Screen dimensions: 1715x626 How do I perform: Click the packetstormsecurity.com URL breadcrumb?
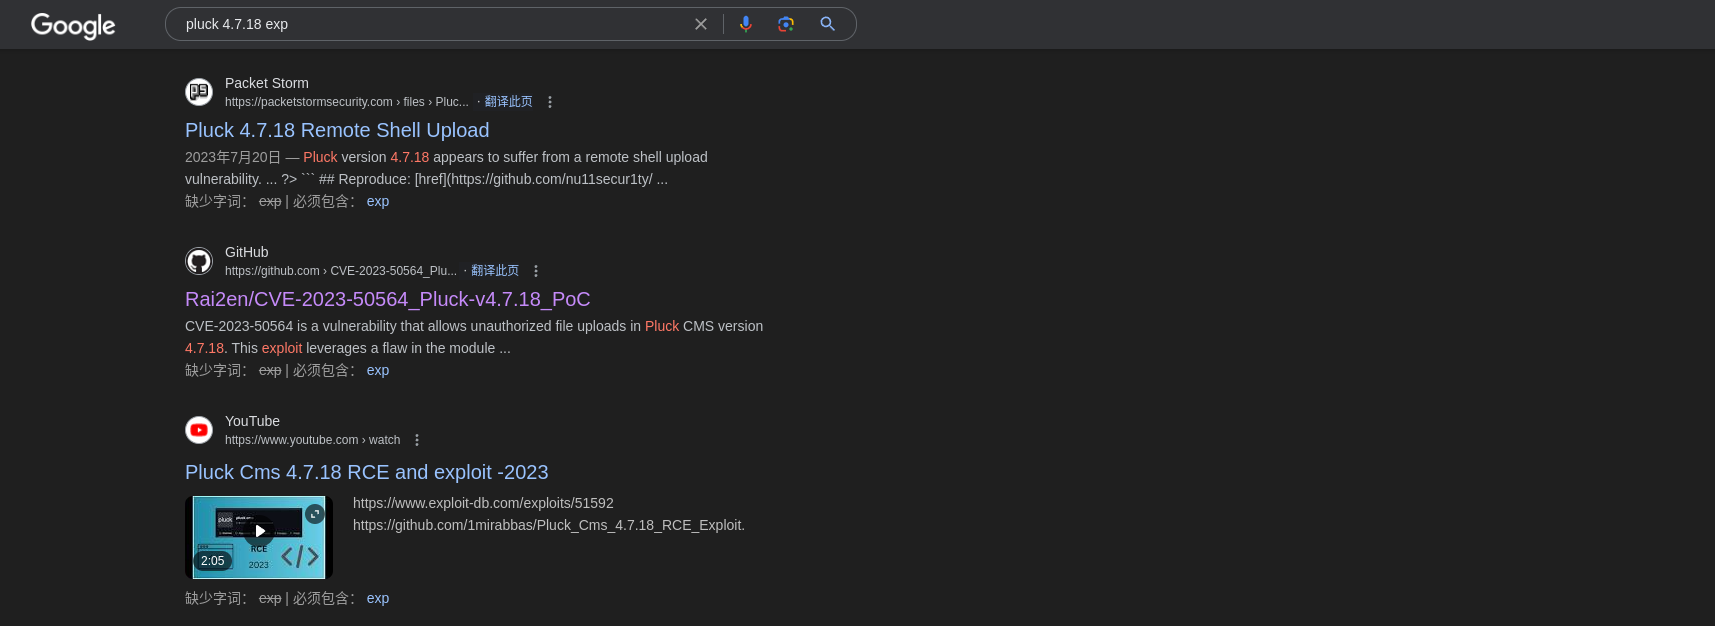347,102
